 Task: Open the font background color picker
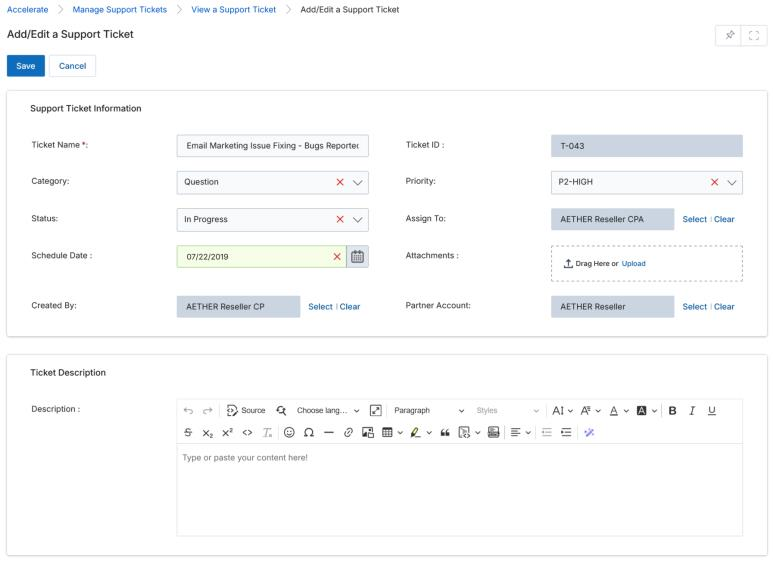[647, 411]
